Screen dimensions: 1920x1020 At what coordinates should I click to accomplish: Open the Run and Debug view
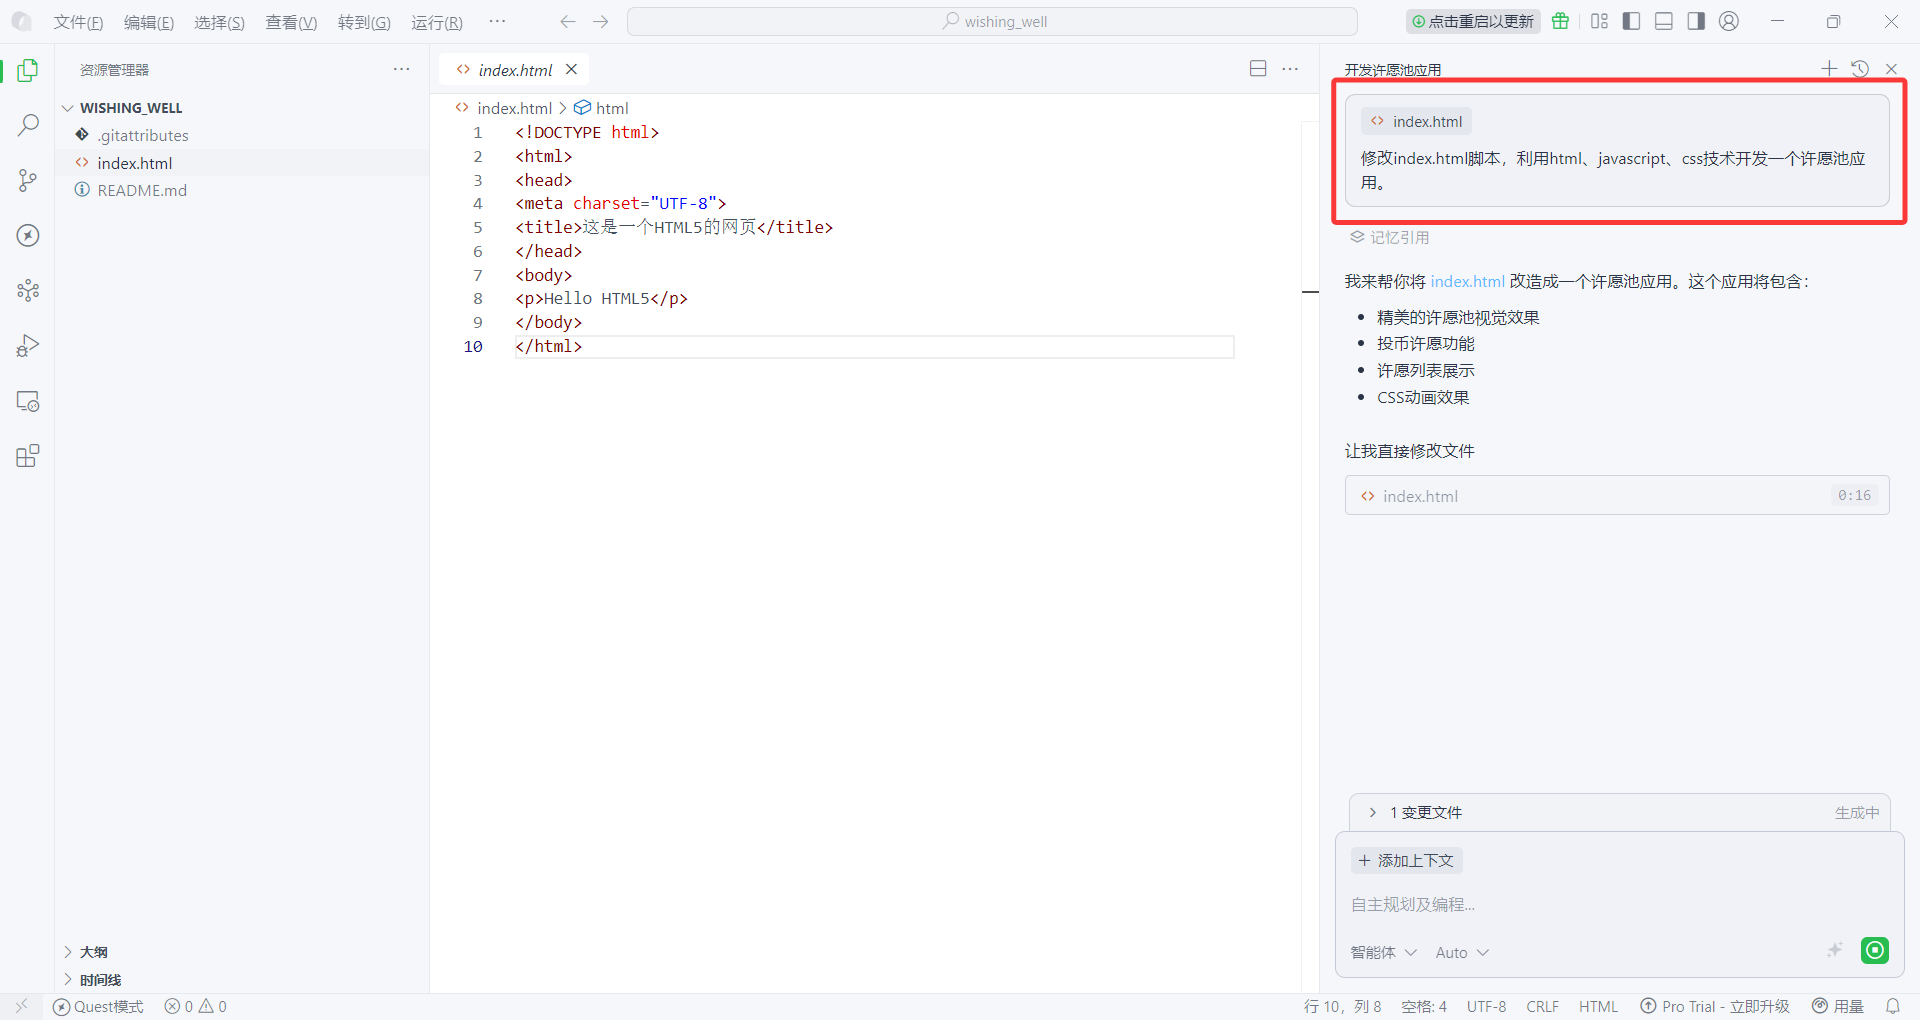pos(28,346)
